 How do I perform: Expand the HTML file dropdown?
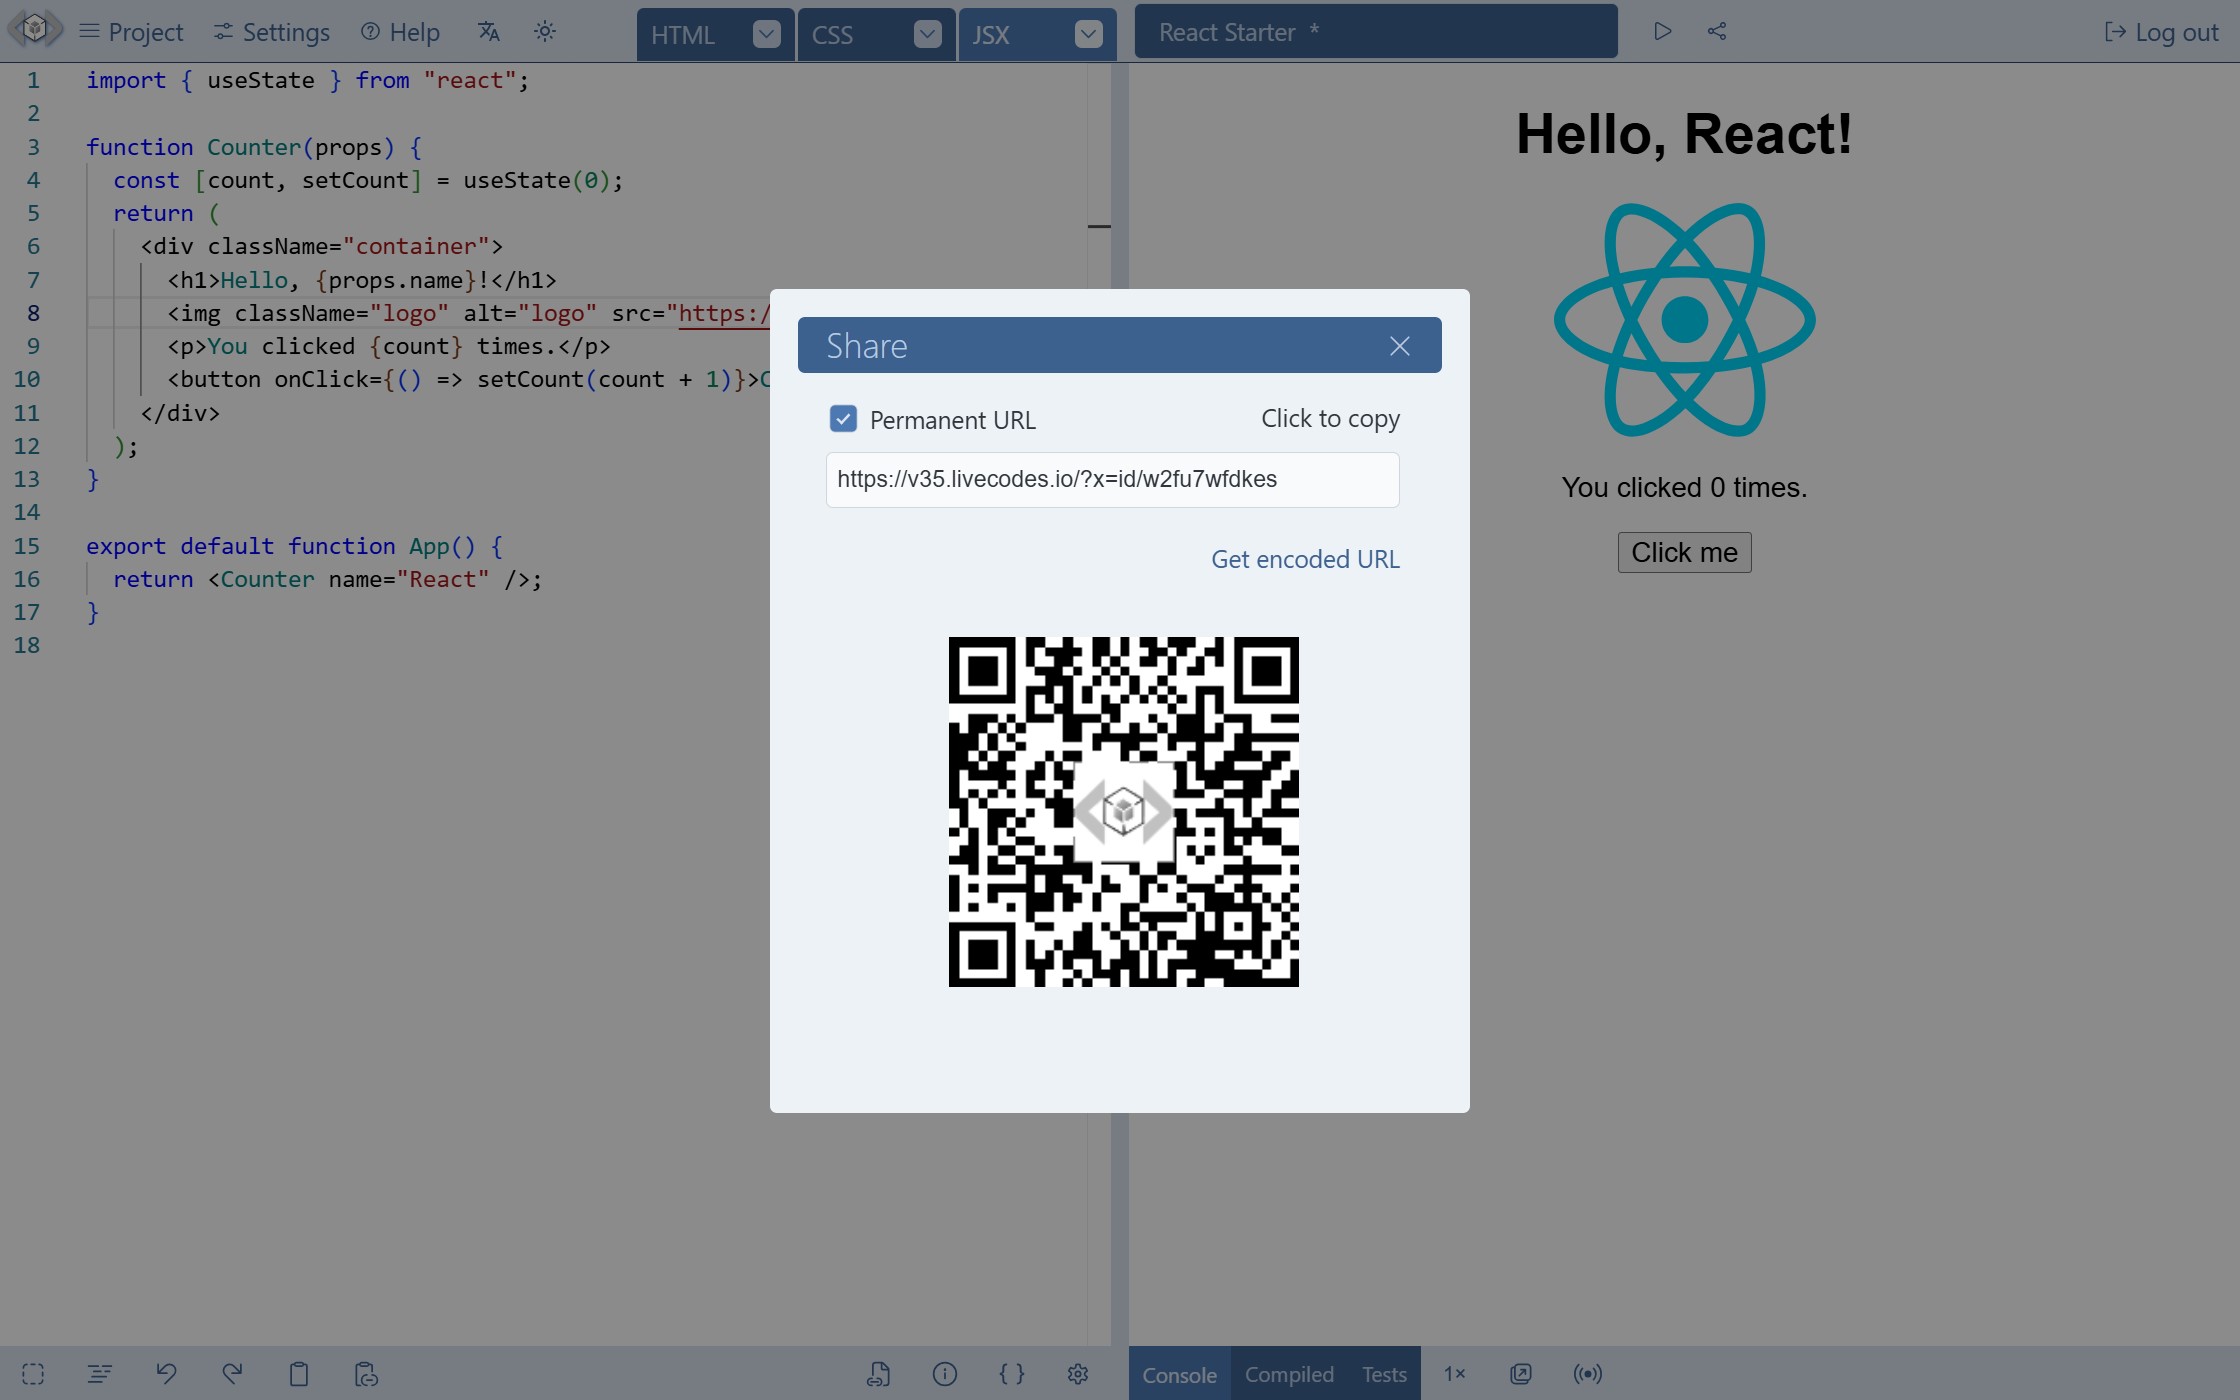tap(769, 31)
